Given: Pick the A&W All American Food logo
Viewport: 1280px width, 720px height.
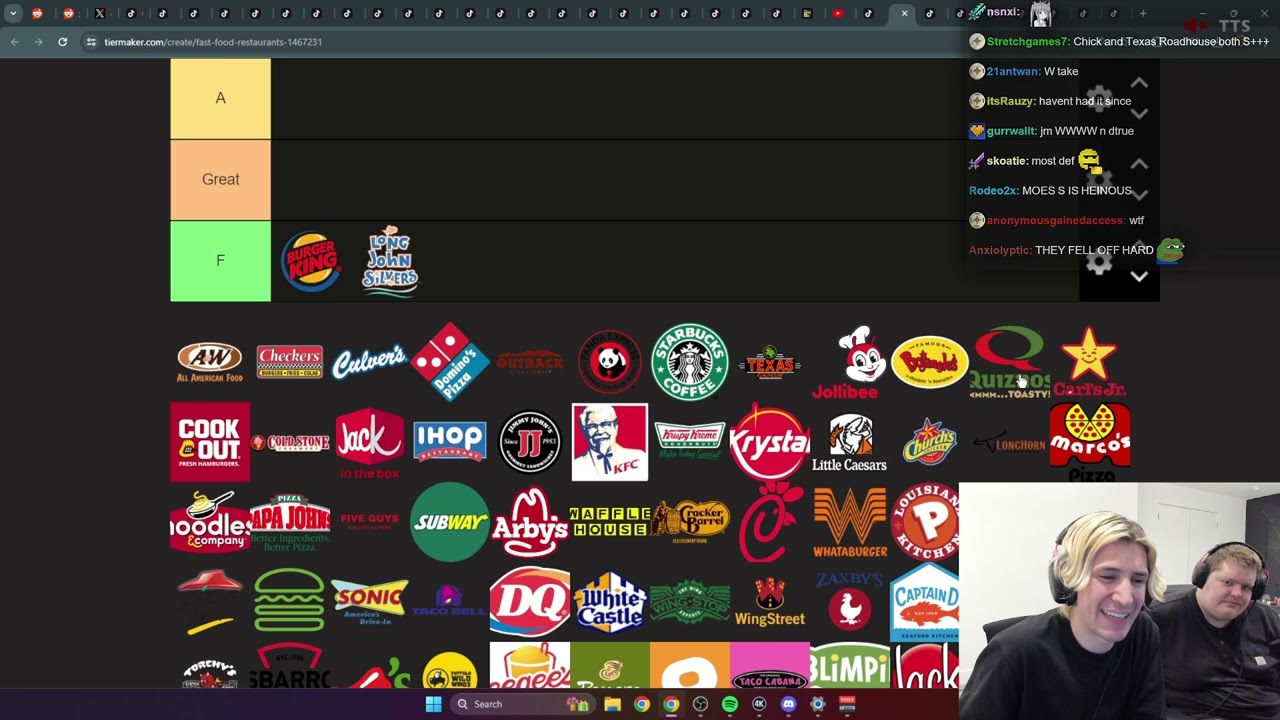Looking at the screenshot, I should pyautogui.click(x=210, y=362).
